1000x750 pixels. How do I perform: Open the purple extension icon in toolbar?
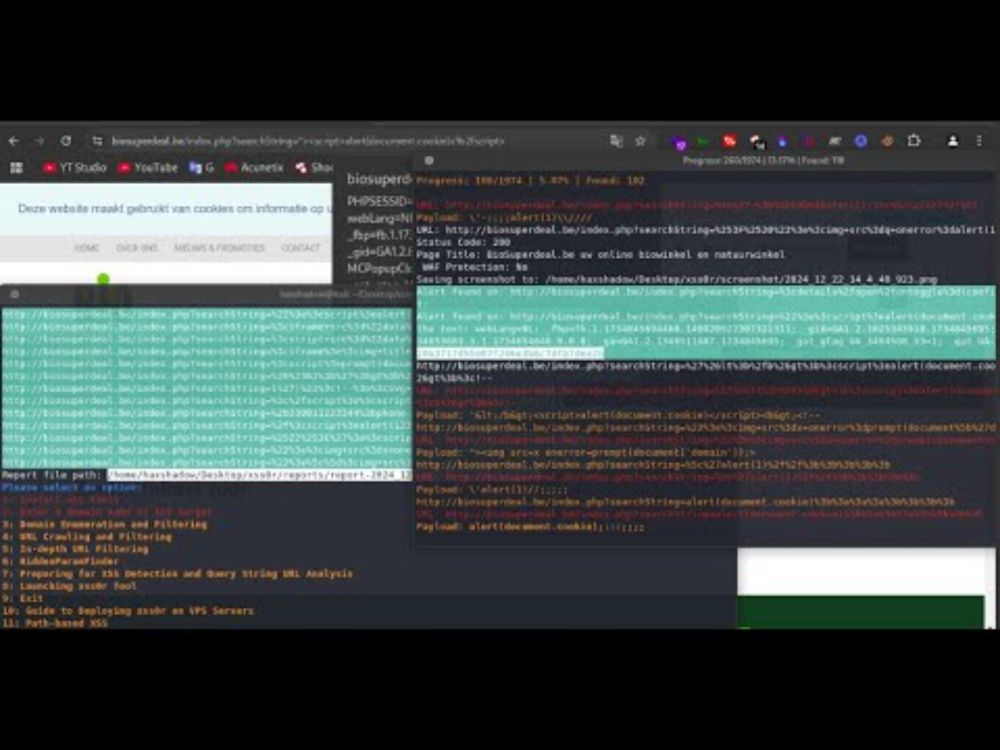pyautogui.click(x=680, y=142)
